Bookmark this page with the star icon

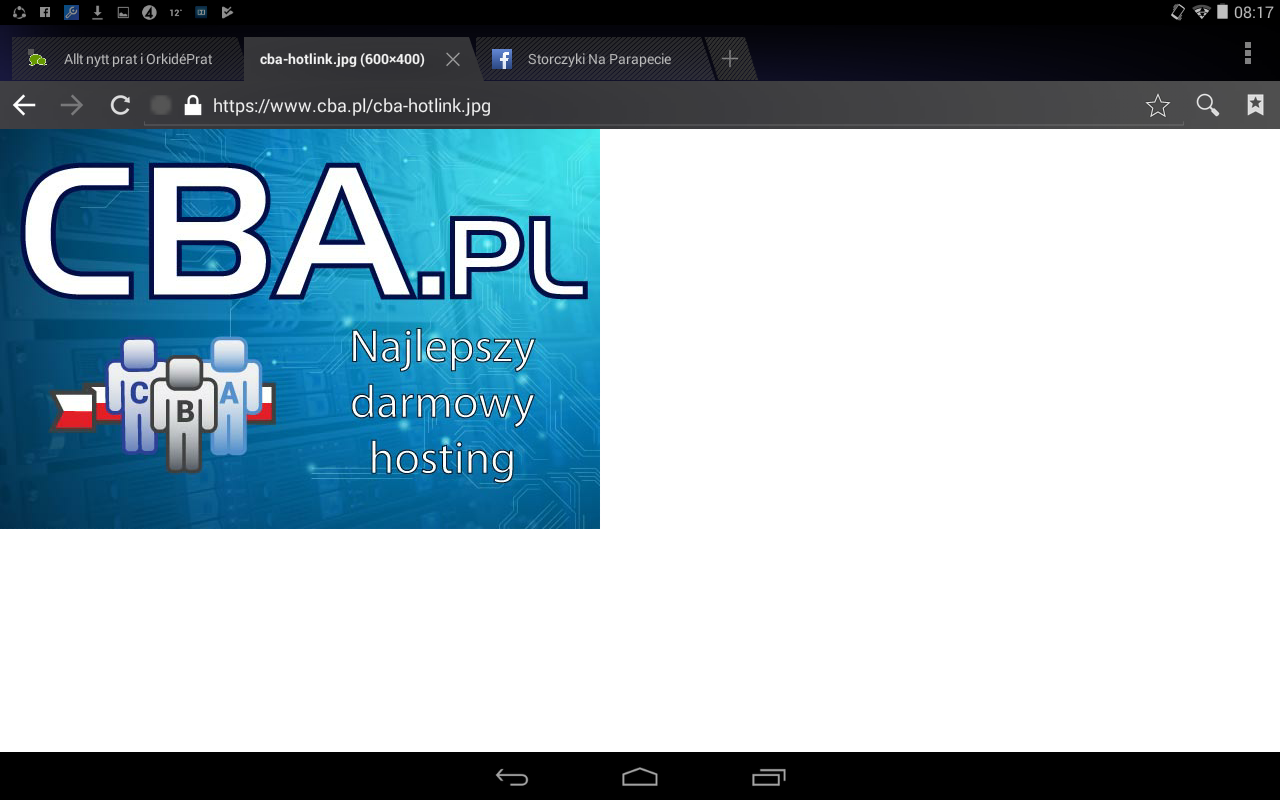(1158, 106)
